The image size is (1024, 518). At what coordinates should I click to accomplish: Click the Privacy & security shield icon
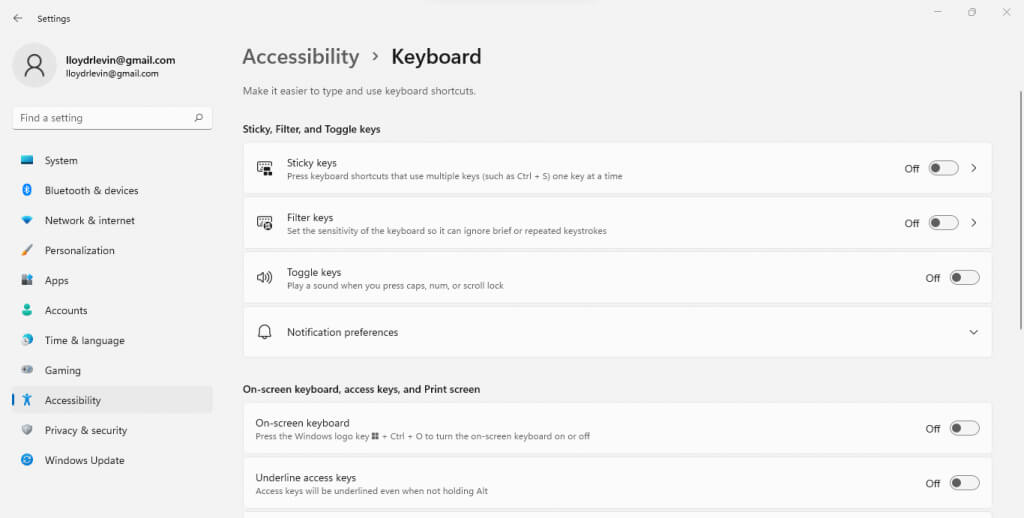[x=27, y=430]
